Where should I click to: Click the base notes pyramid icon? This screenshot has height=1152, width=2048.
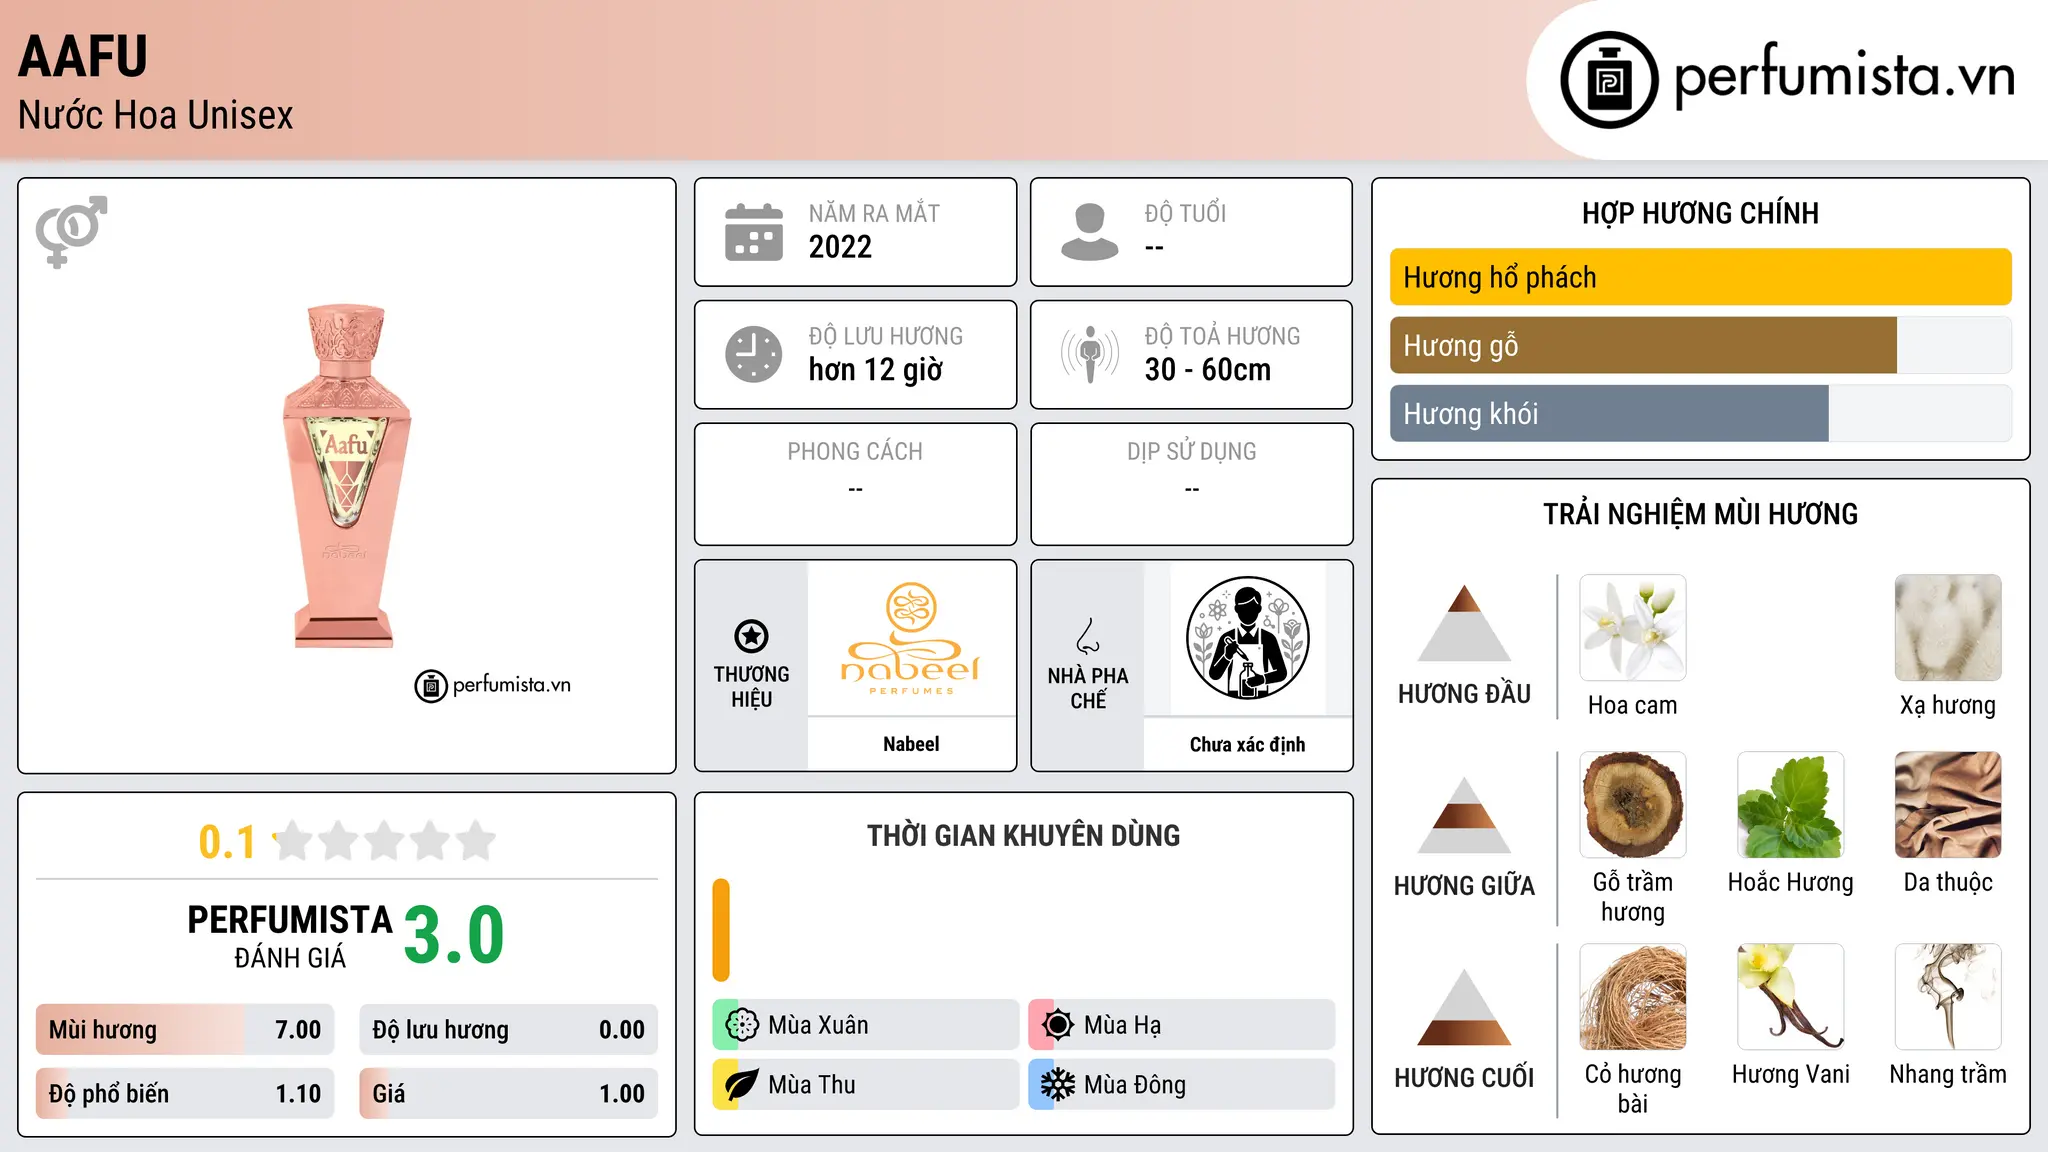(x=1464, y=1007)
